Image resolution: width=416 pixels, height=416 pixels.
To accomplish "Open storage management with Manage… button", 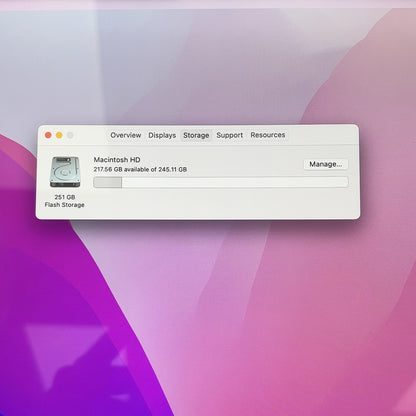I will pyautogui.click(x=326, y=164).
